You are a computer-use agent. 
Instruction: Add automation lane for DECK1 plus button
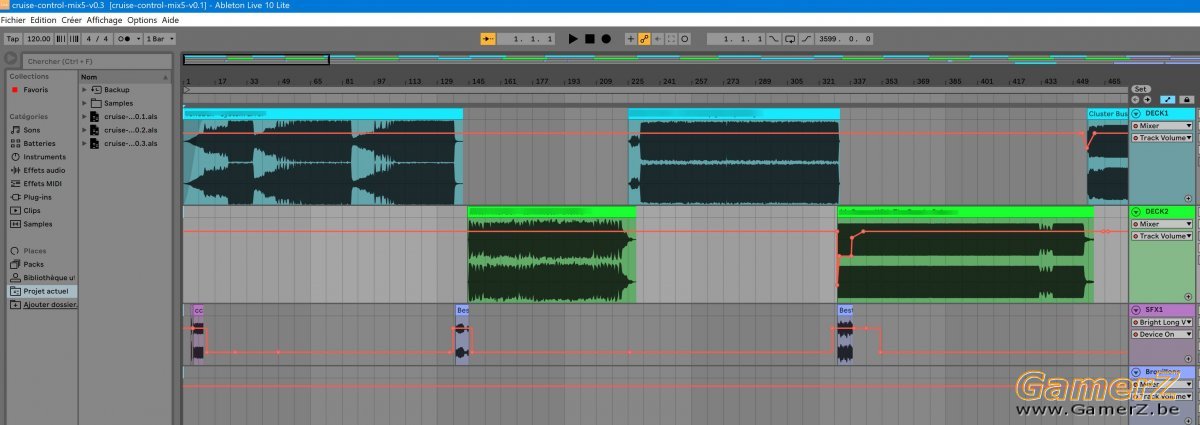click(1188, 198)
